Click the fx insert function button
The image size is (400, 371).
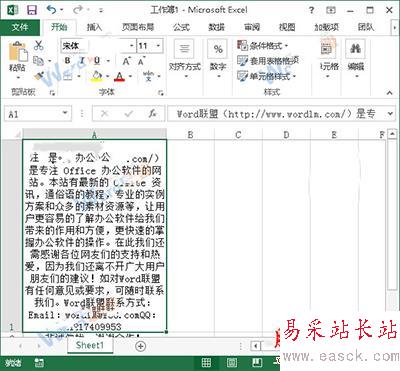tap(153, 114)
